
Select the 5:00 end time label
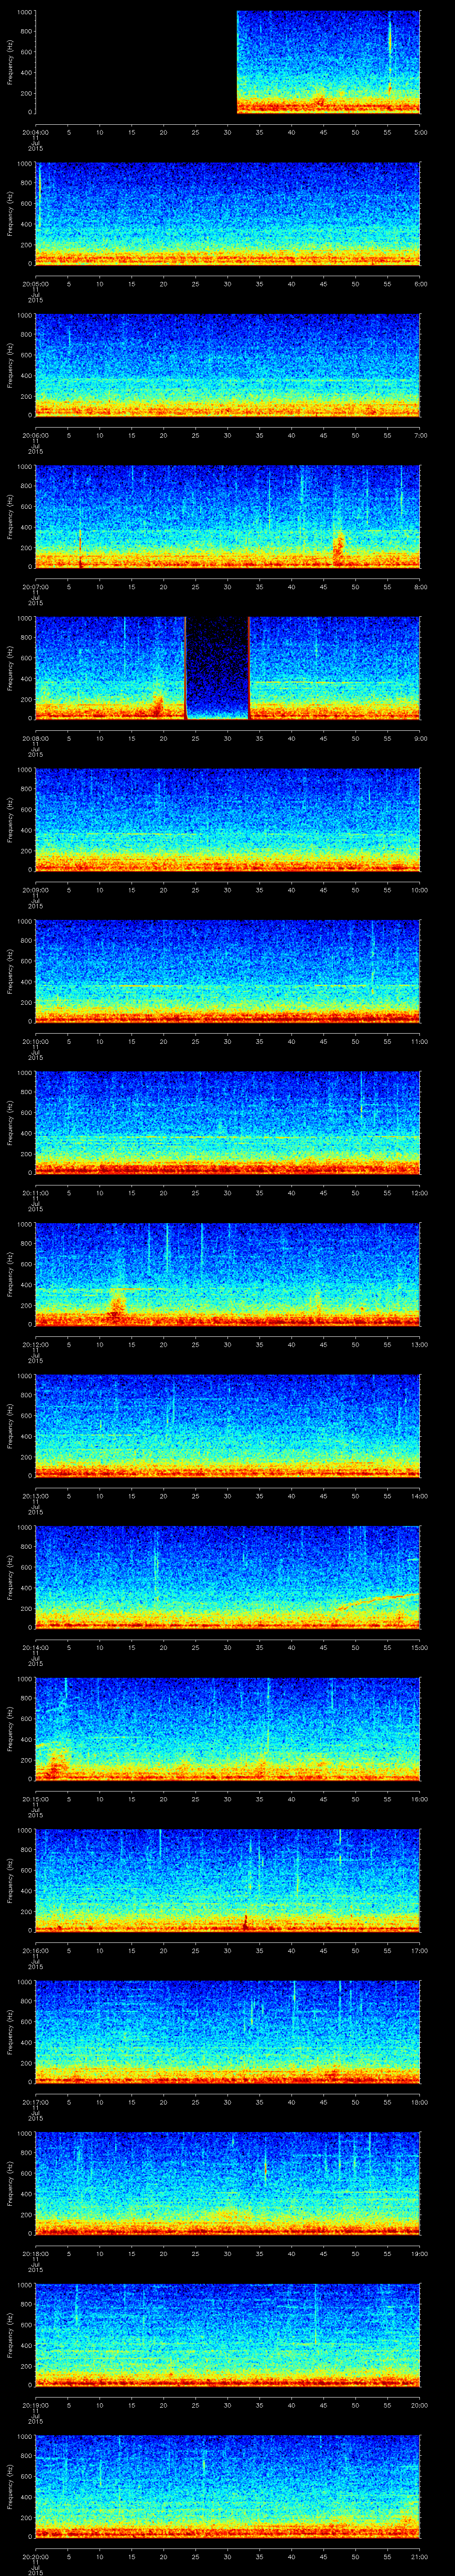420,131
